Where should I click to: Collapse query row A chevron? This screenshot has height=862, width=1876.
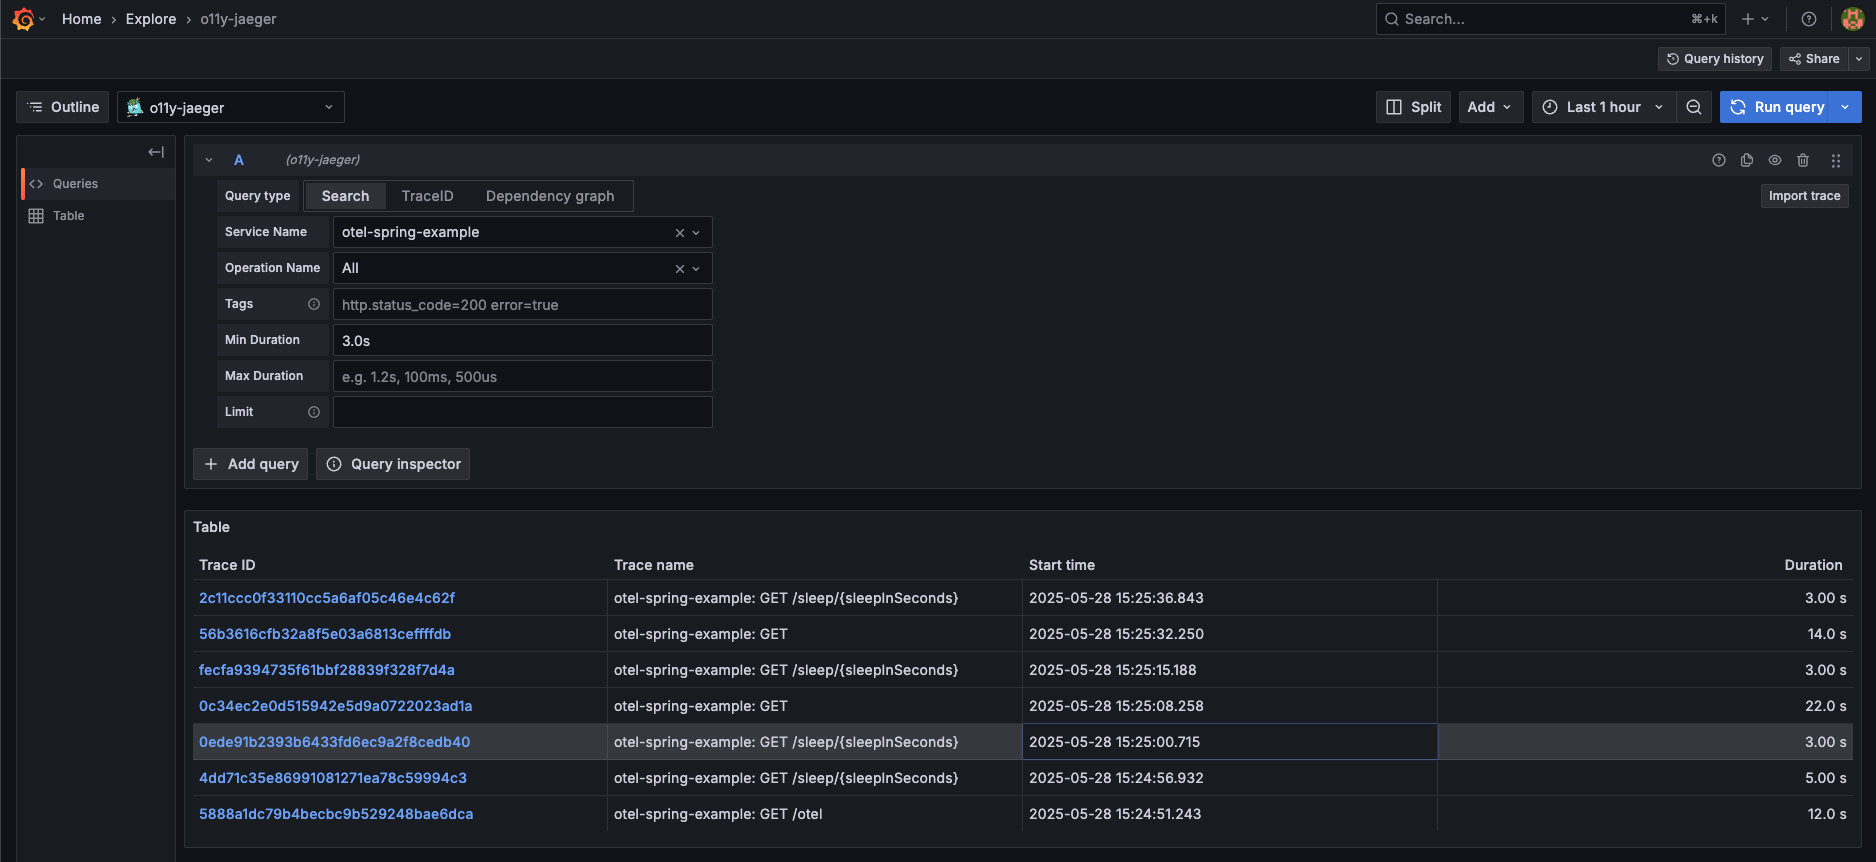pos(209,160)
